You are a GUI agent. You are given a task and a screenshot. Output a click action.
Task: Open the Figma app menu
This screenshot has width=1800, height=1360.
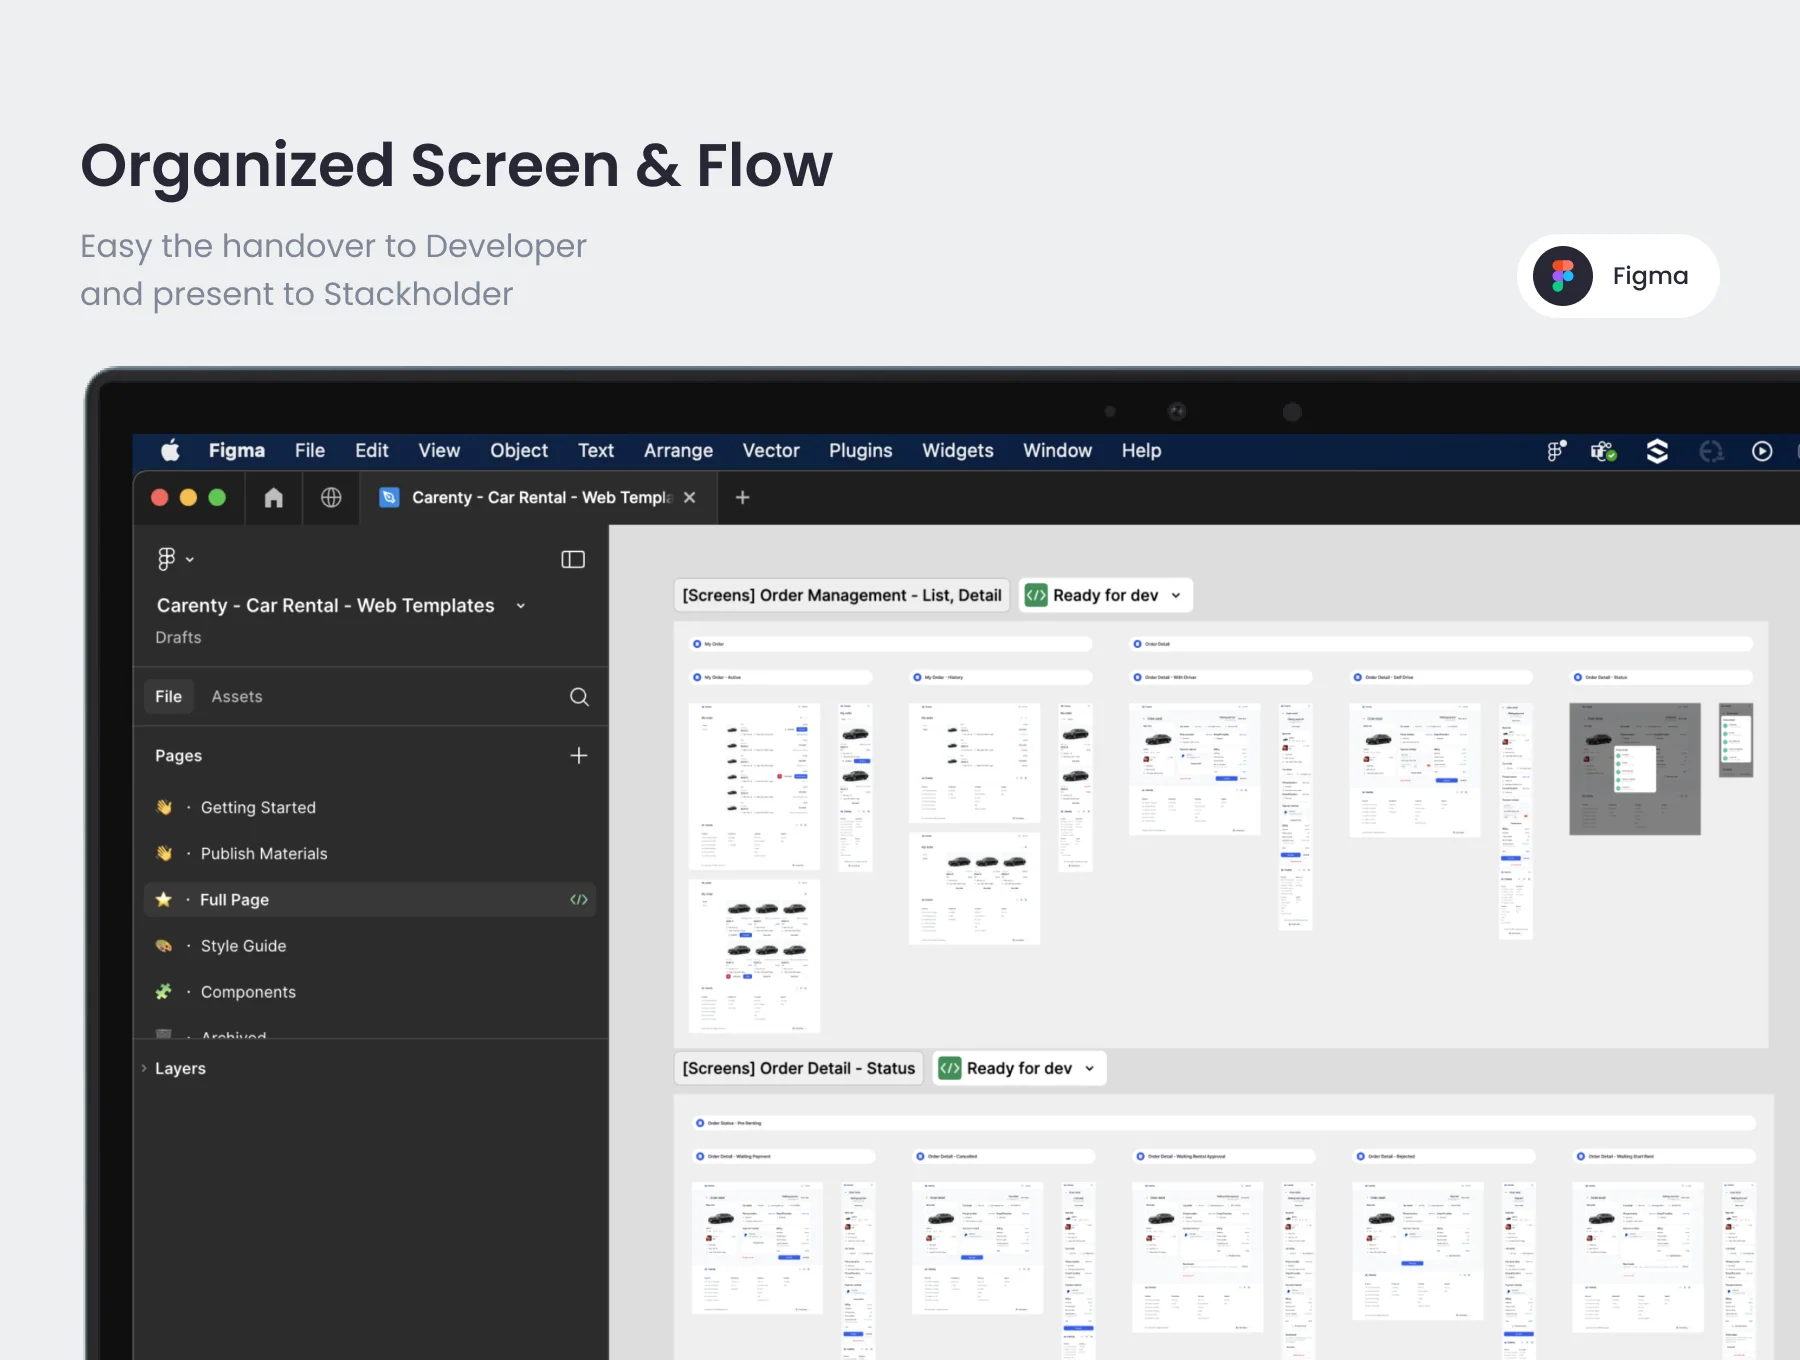click(237, 451)
